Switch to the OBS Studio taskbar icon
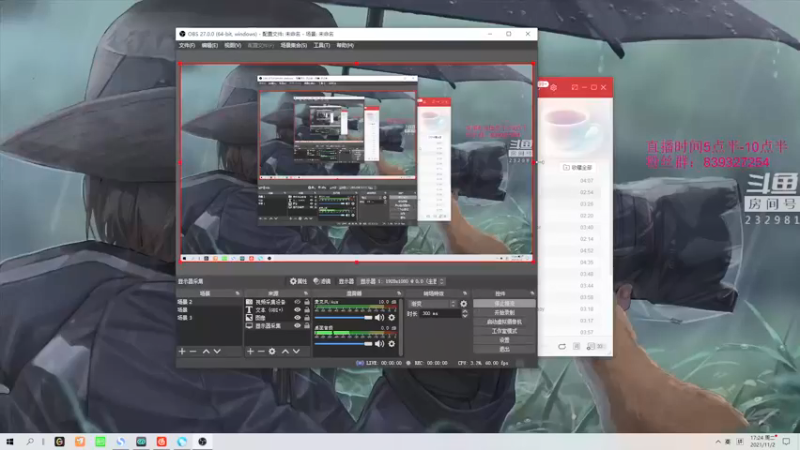The image size is (800, 450). pos(203,441)
